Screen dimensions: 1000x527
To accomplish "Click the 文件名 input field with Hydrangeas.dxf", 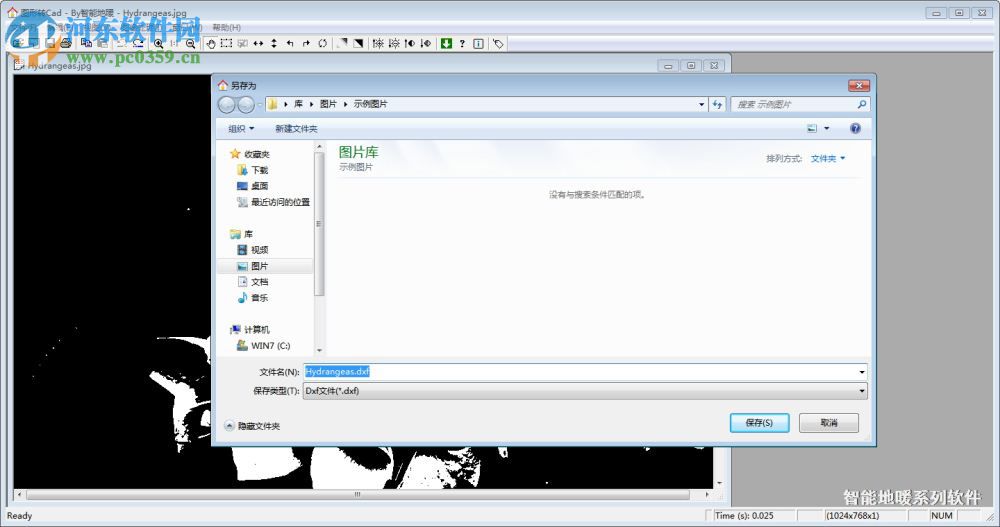I will point(585,372).
